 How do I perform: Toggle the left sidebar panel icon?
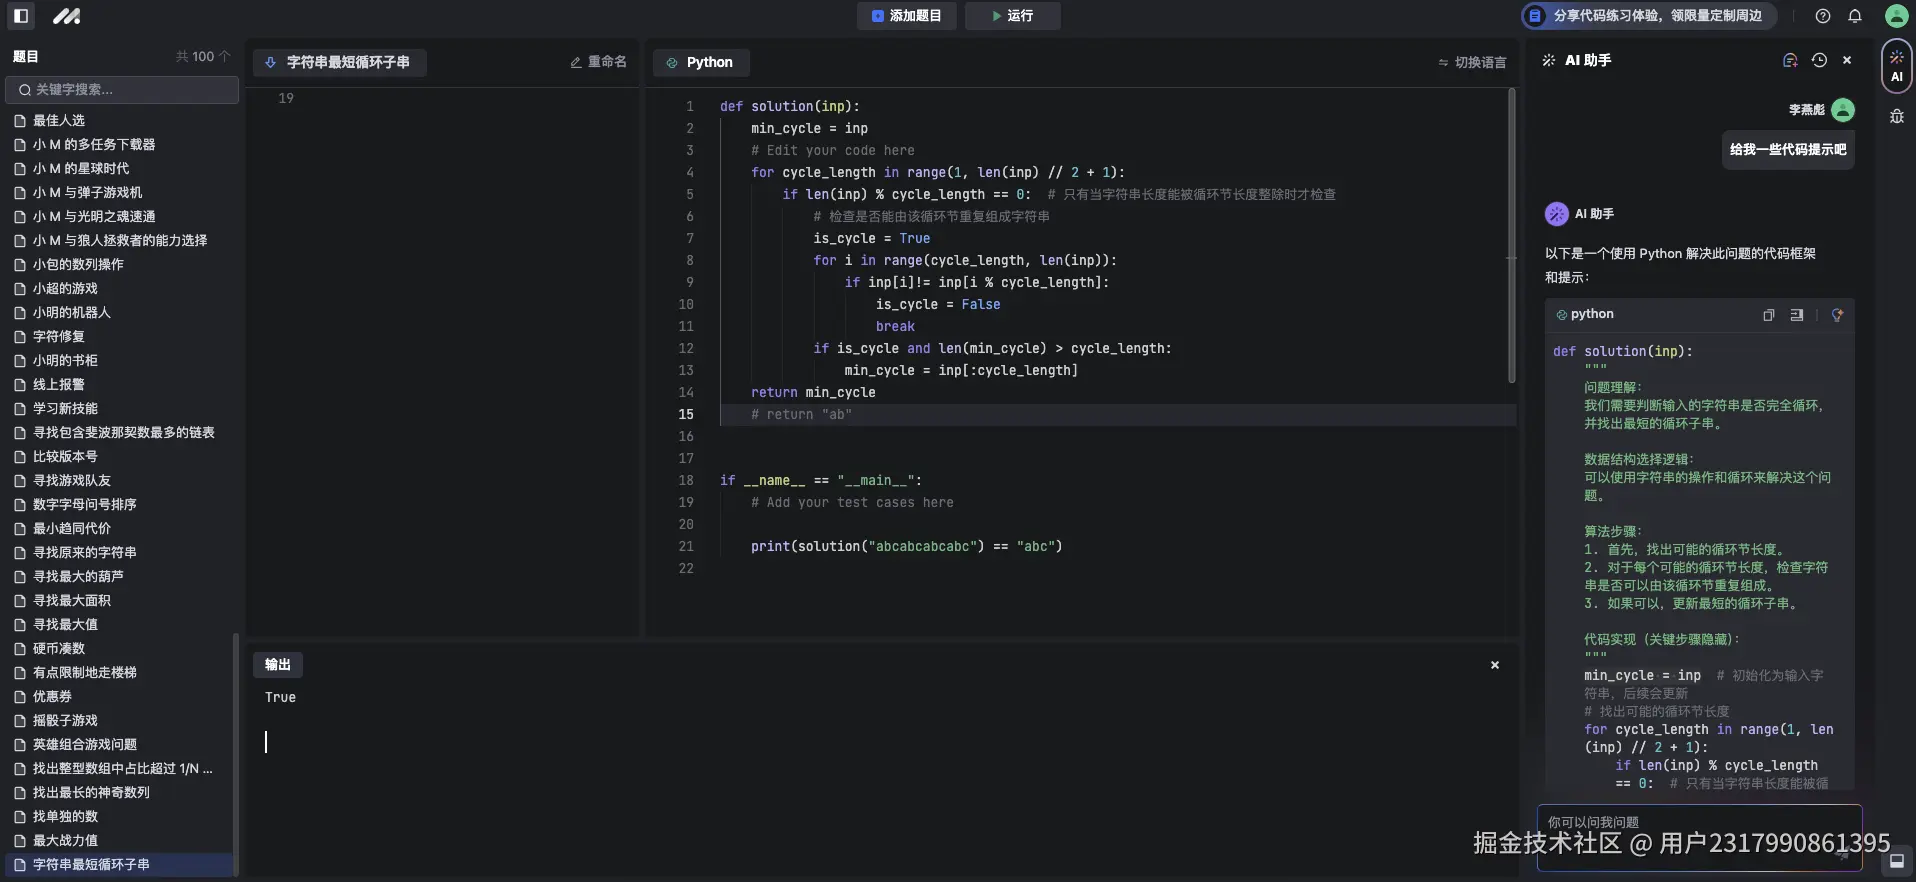pyautogui.click(x=21, y=16)
